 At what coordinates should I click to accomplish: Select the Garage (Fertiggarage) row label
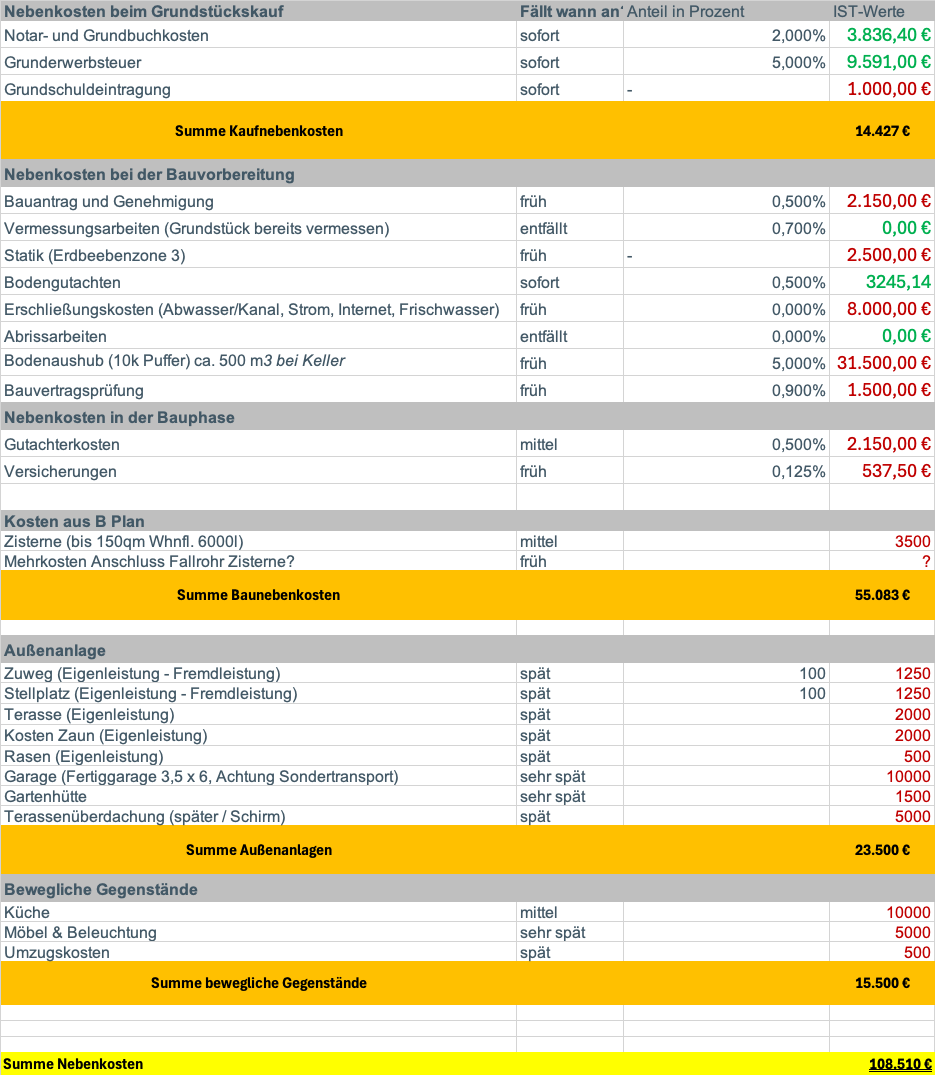(x=201, y=776)
